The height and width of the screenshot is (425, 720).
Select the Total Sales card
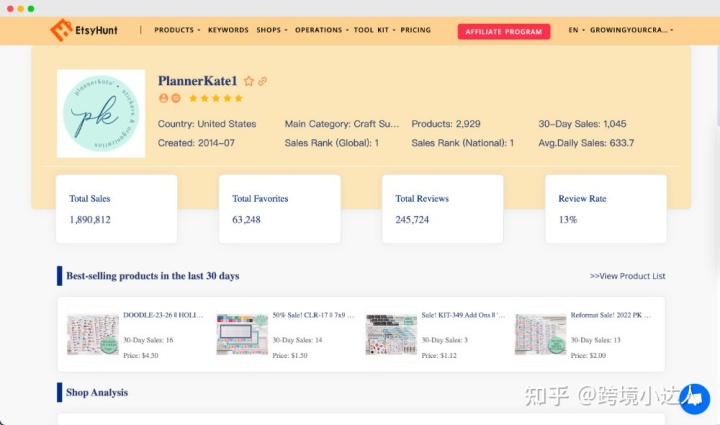(x=117, y=209)
